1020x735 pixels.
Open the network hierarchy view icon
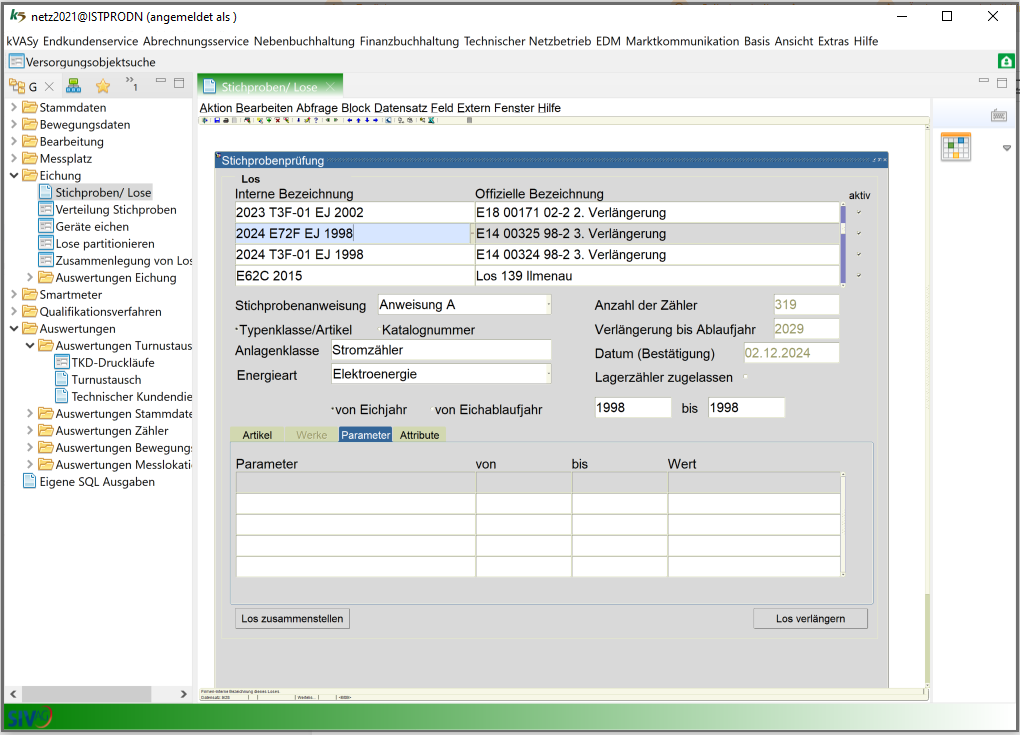[x=73, y=86]
